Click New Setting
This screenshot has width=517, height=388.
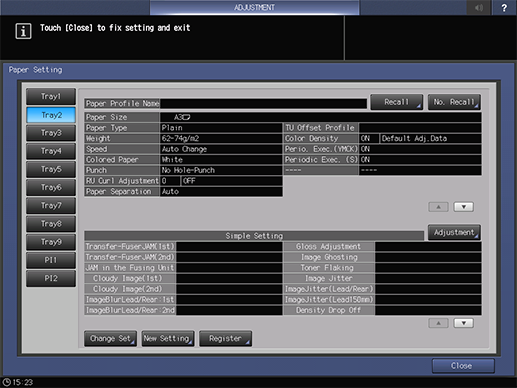tap(168, 339)
